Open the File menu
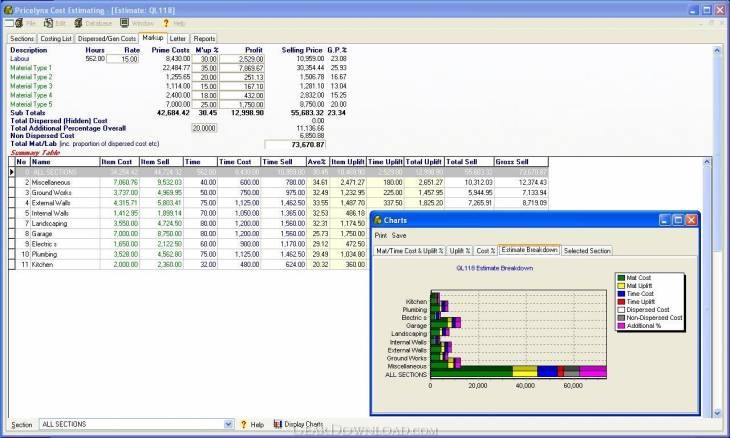Screen dimensions: 730x438 26,23
